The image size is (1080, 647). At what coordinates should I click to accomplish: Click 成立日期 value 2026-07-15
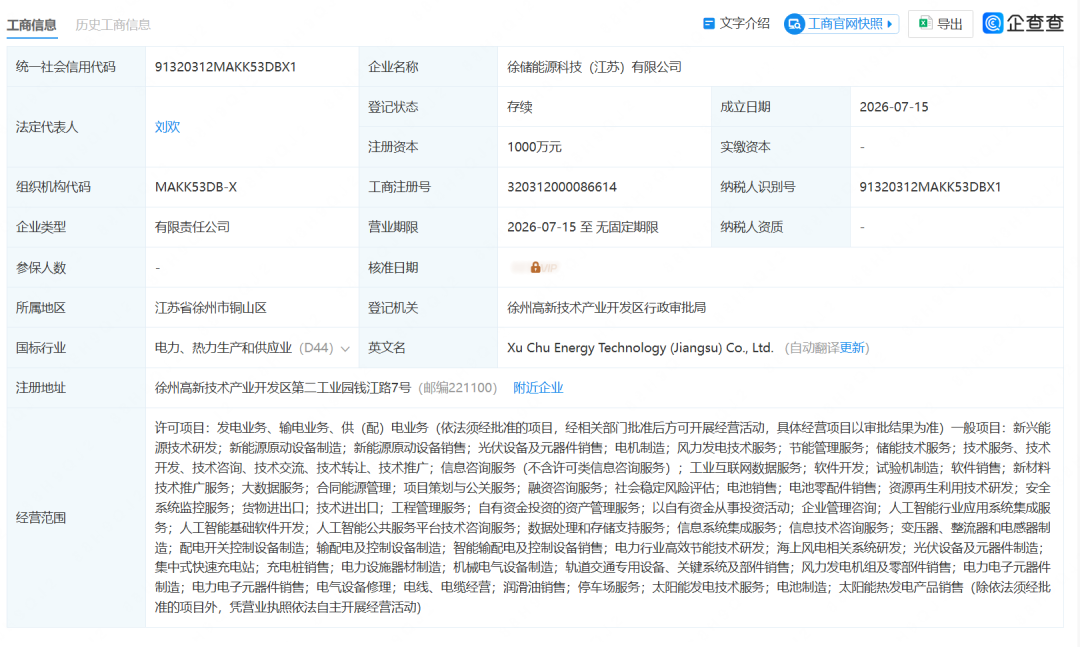click(893, 107)
